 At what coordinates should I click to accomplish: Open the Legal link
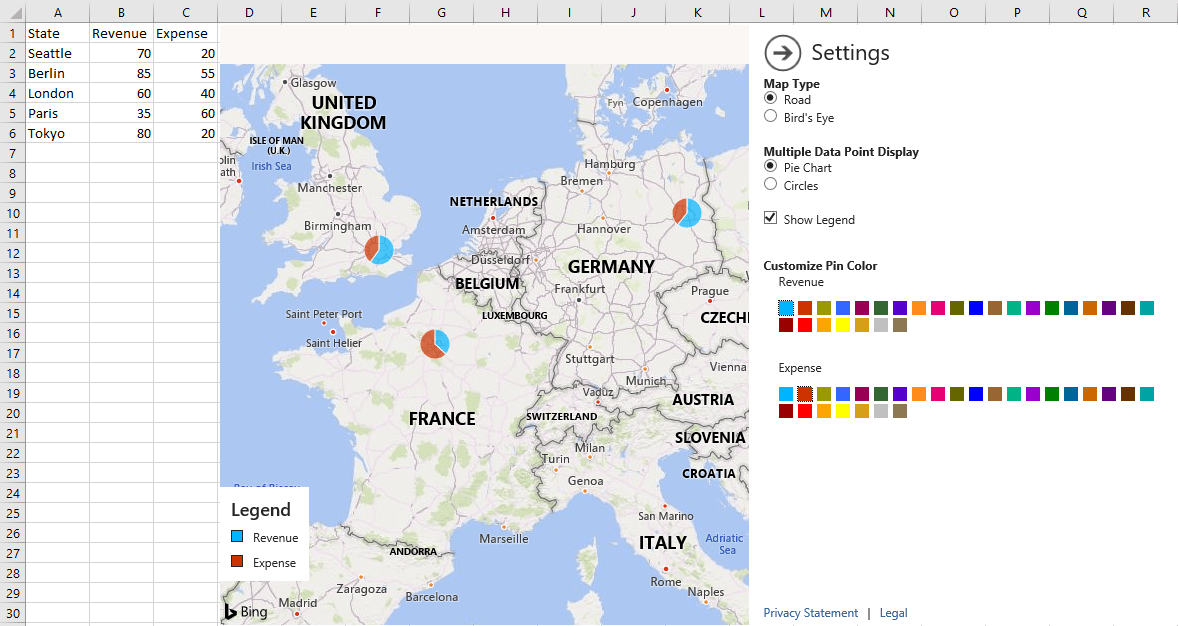tap(893, 613)
